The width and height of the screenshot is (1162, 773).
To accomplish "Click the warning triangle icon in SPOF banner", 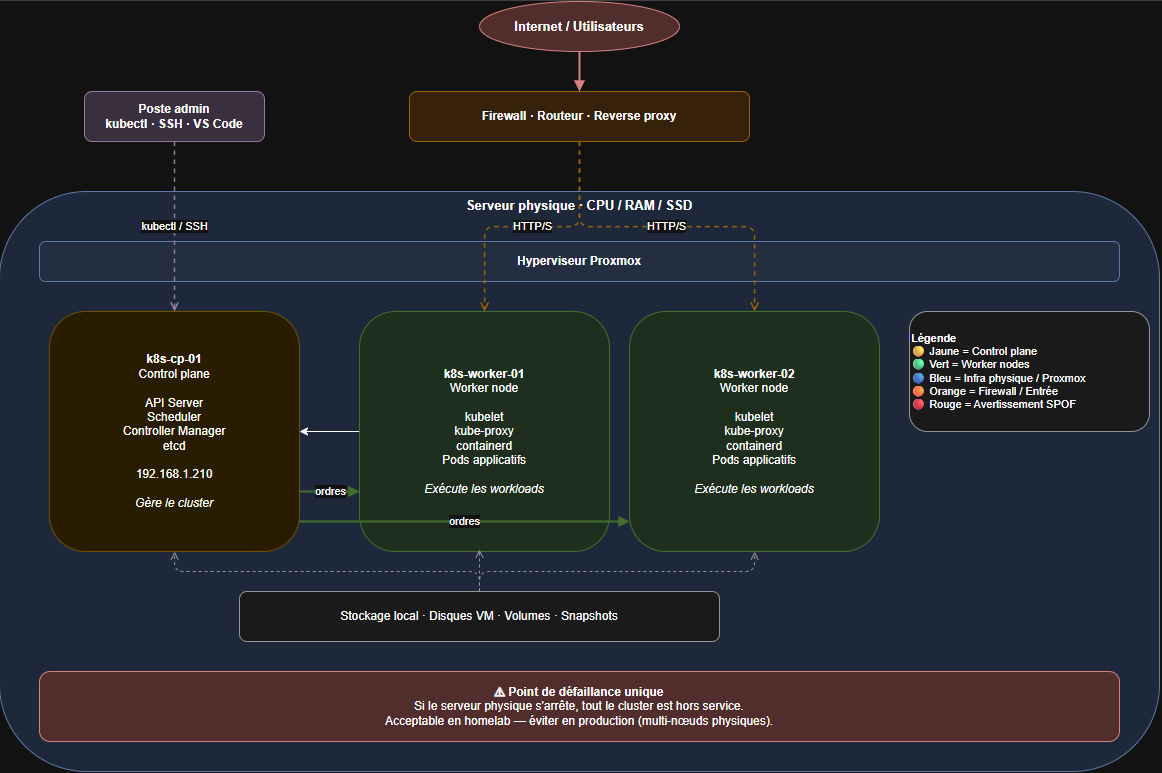I will click(499, 691).
